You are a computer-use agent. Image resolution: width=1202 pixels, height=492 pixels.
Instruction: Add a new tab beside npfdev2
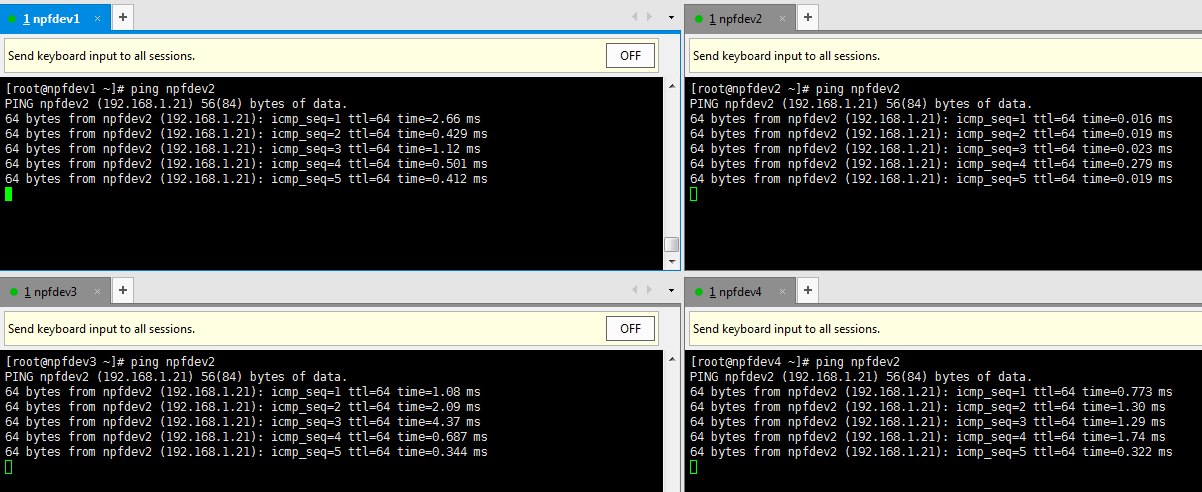click(807, 18)
